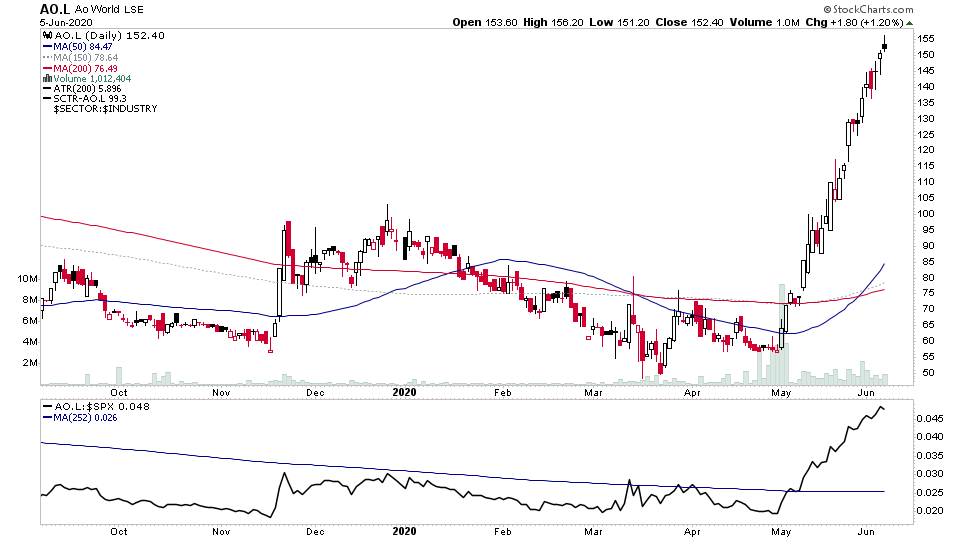Click the Open 153.60 value

(x=485, y=22)
